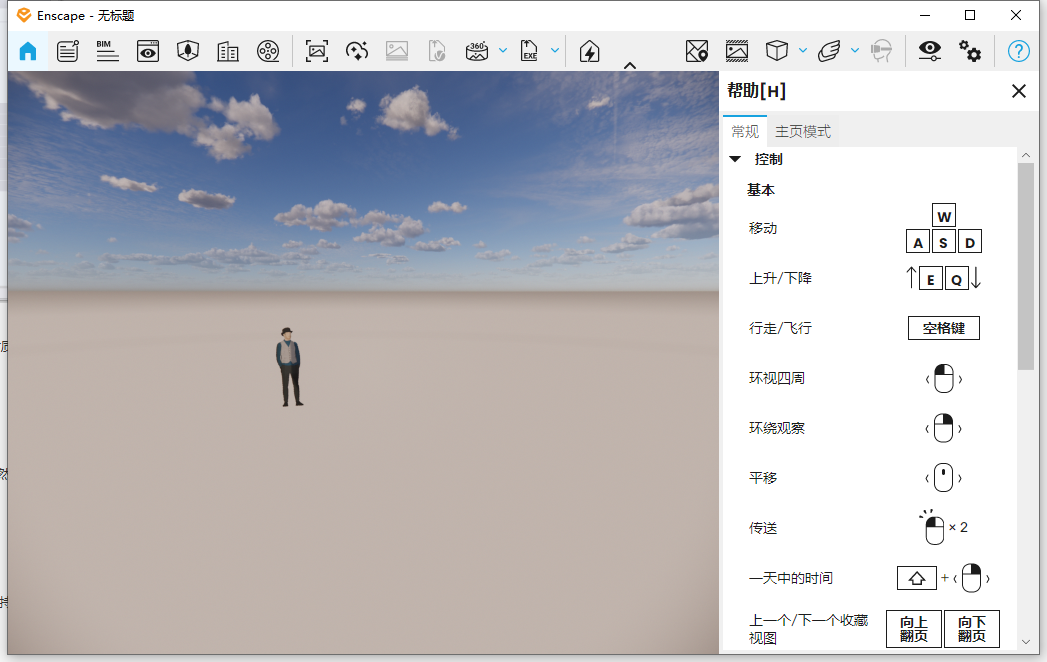Collapse toolbar with the upward chevron

[630, 65]
